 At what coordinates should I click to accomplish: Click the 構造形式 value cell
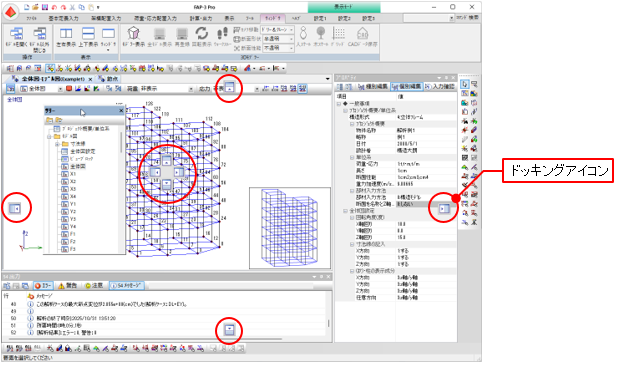[426, 117]
